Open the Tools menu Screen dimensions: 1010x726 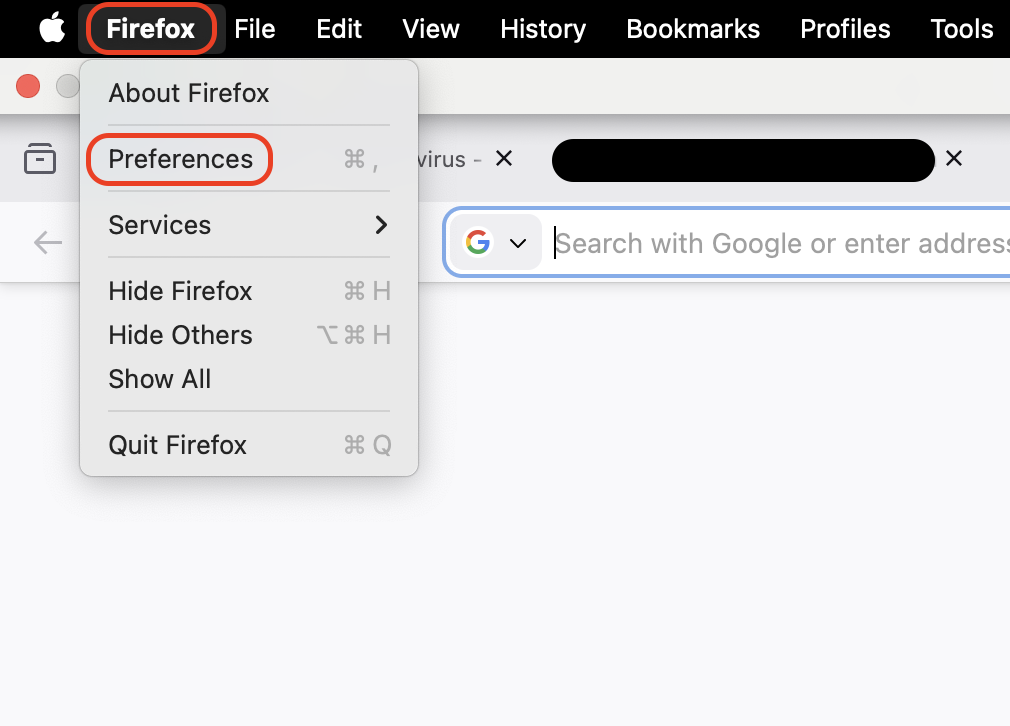point(960,28)
